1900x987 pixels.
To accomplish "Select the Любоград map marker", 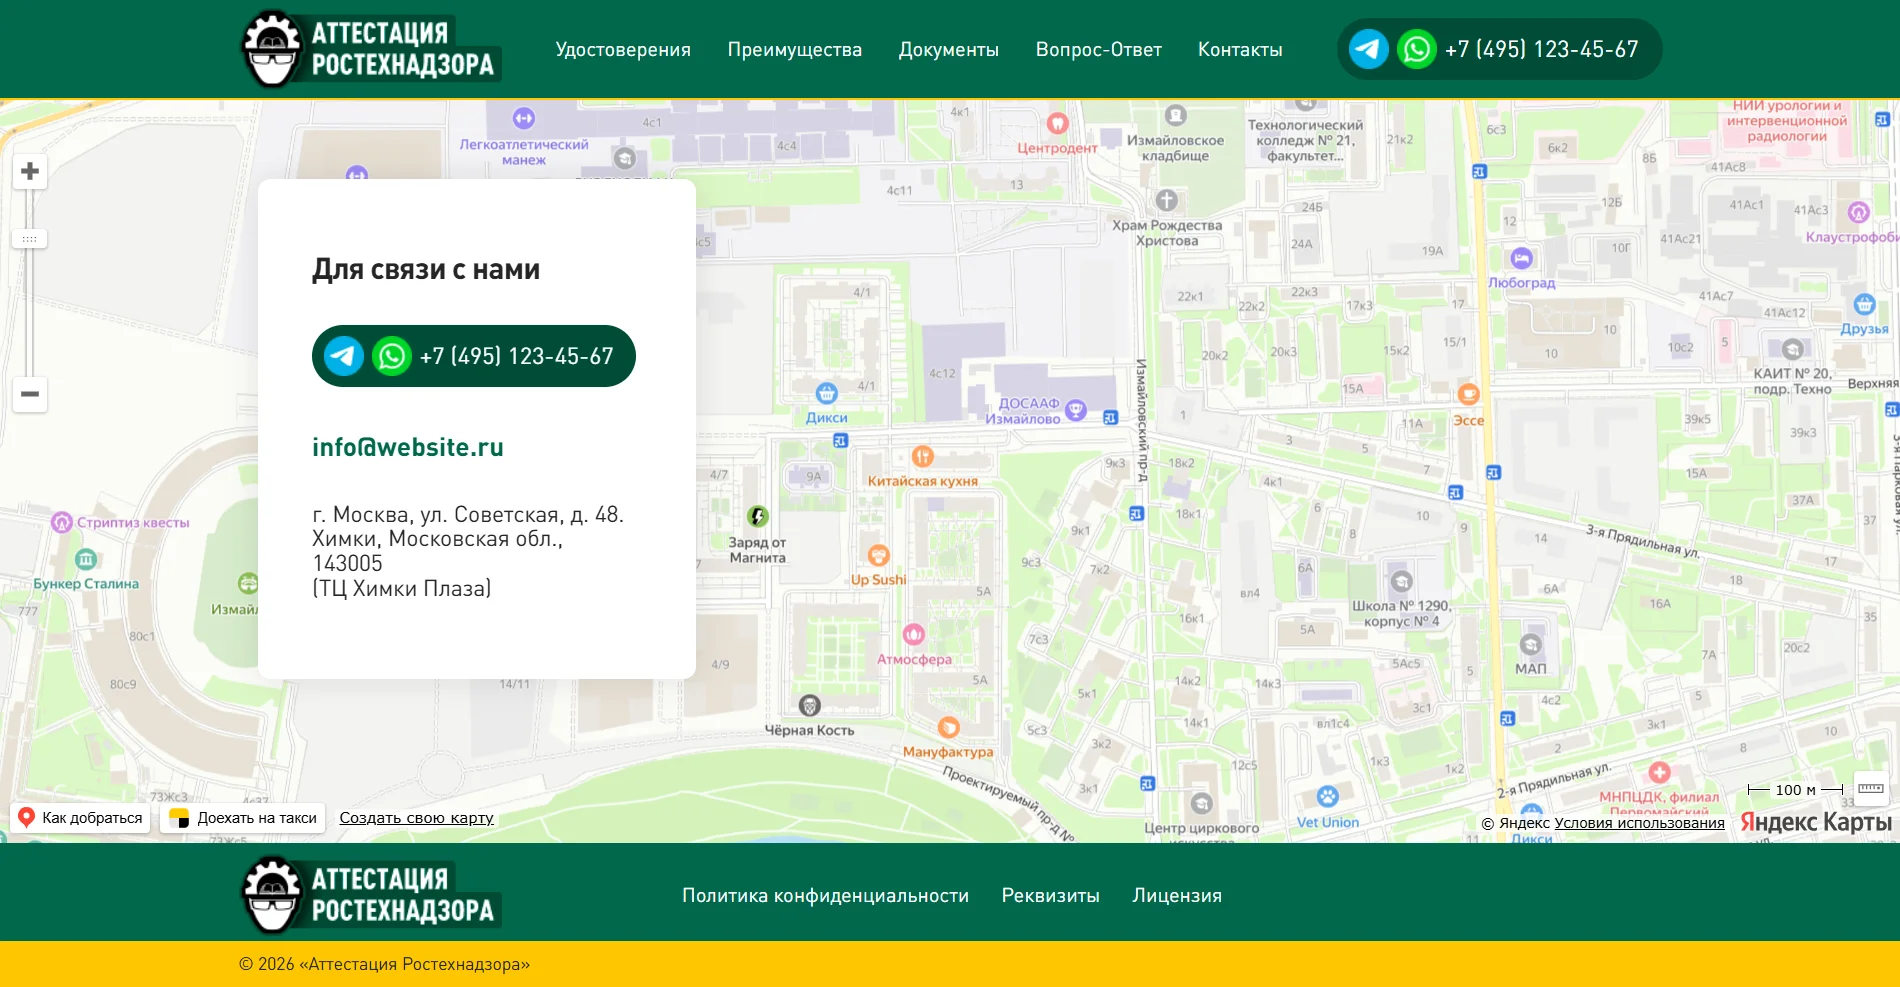I will (1521, 259).
